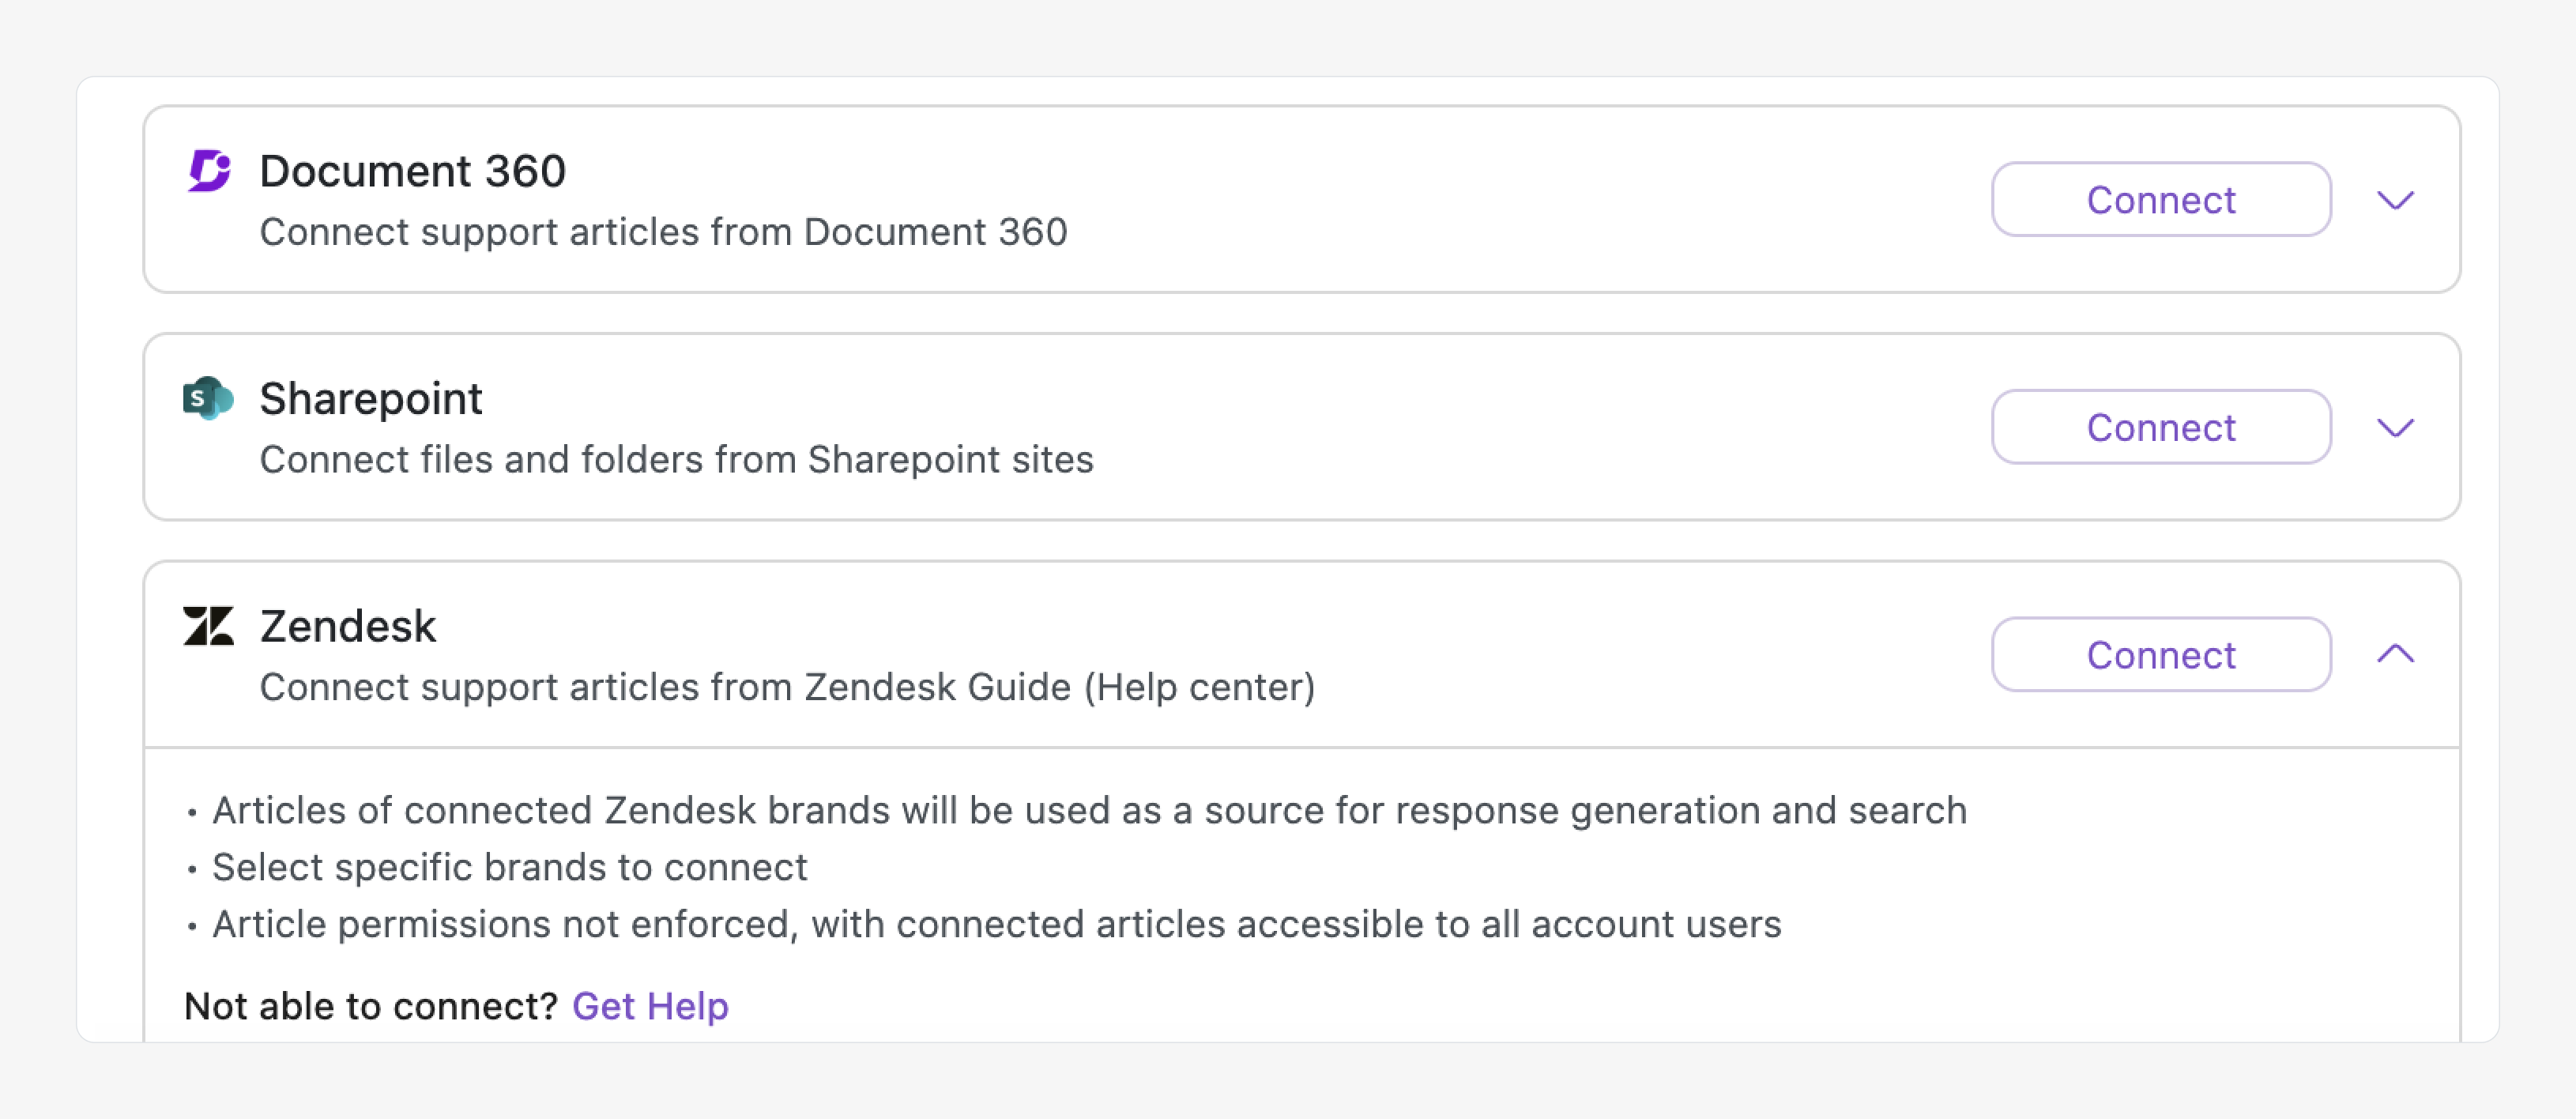
Task: Click the Zendesk Guide description text
Action: pos(787,688)
